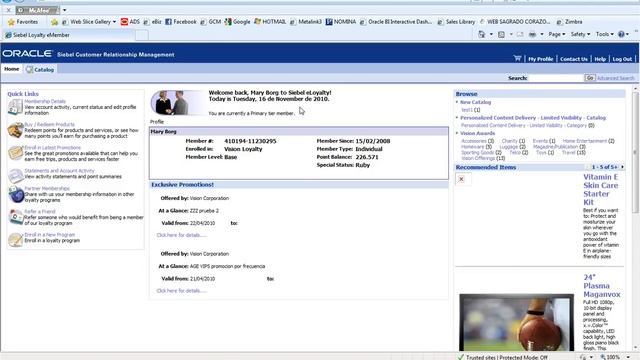Open Vitamin E Skin Care Starter Kit

pos(600,189)
